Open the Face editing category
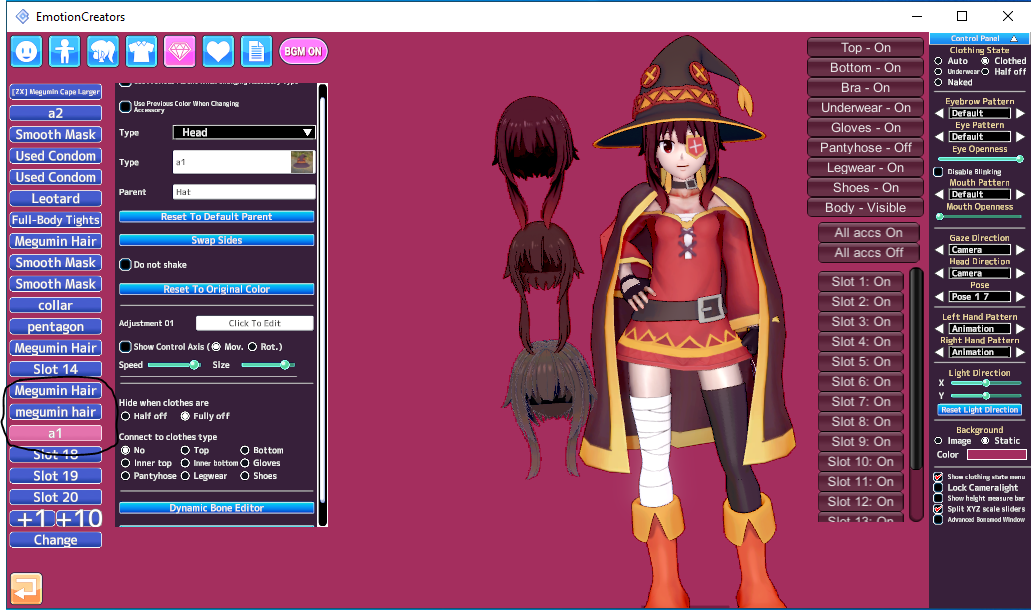Screen dimensions: 1031x610 point(27,50)
